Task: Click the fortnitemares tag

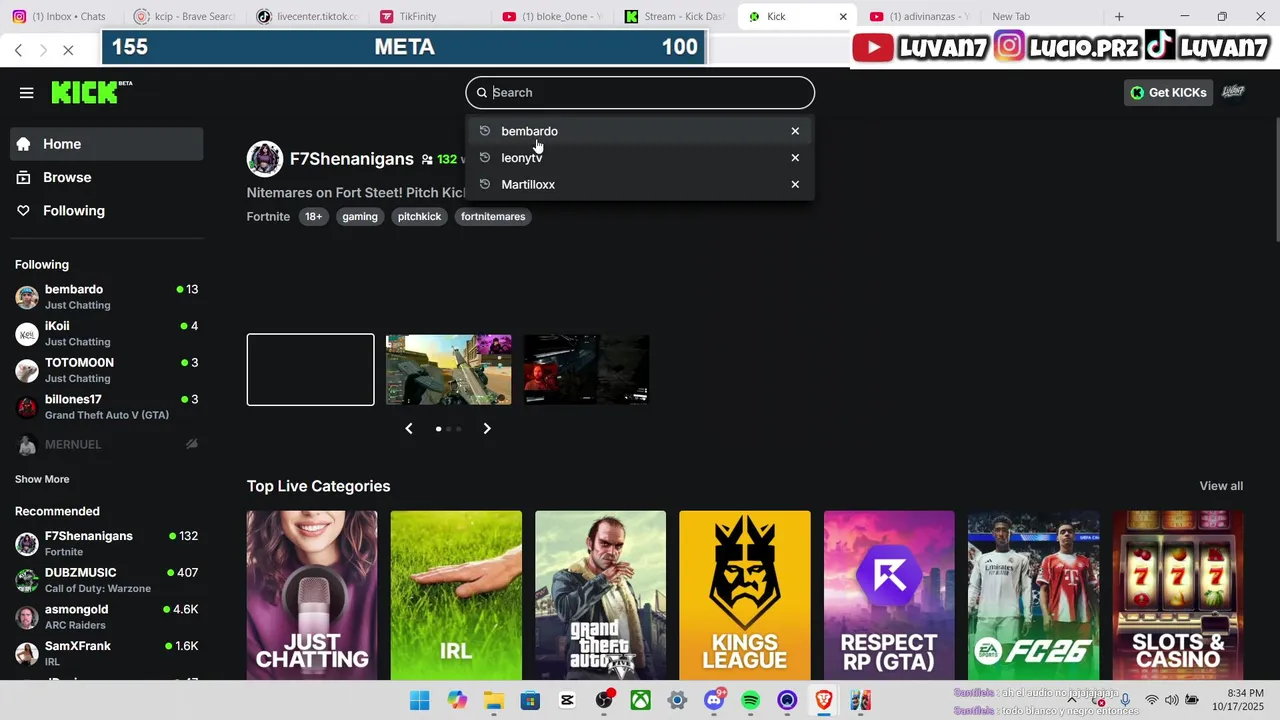Action: pos(493,217)
